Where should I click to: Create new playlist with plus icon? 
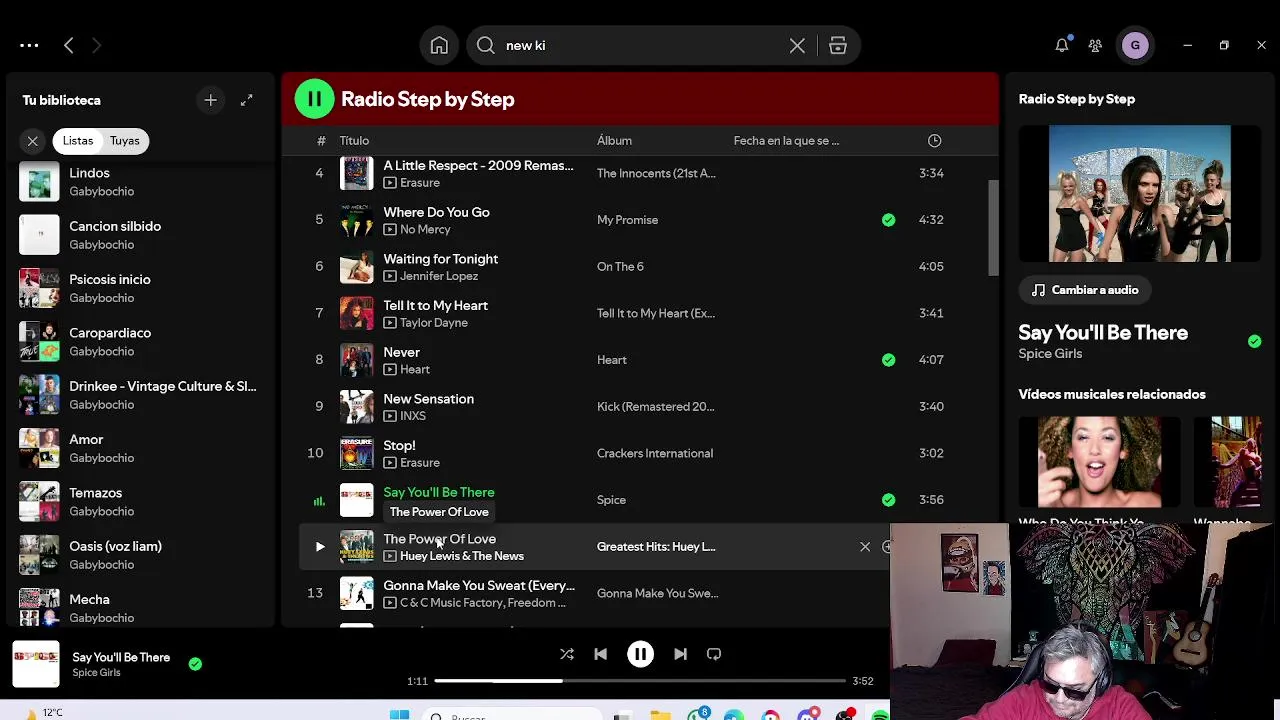point(211,100)
